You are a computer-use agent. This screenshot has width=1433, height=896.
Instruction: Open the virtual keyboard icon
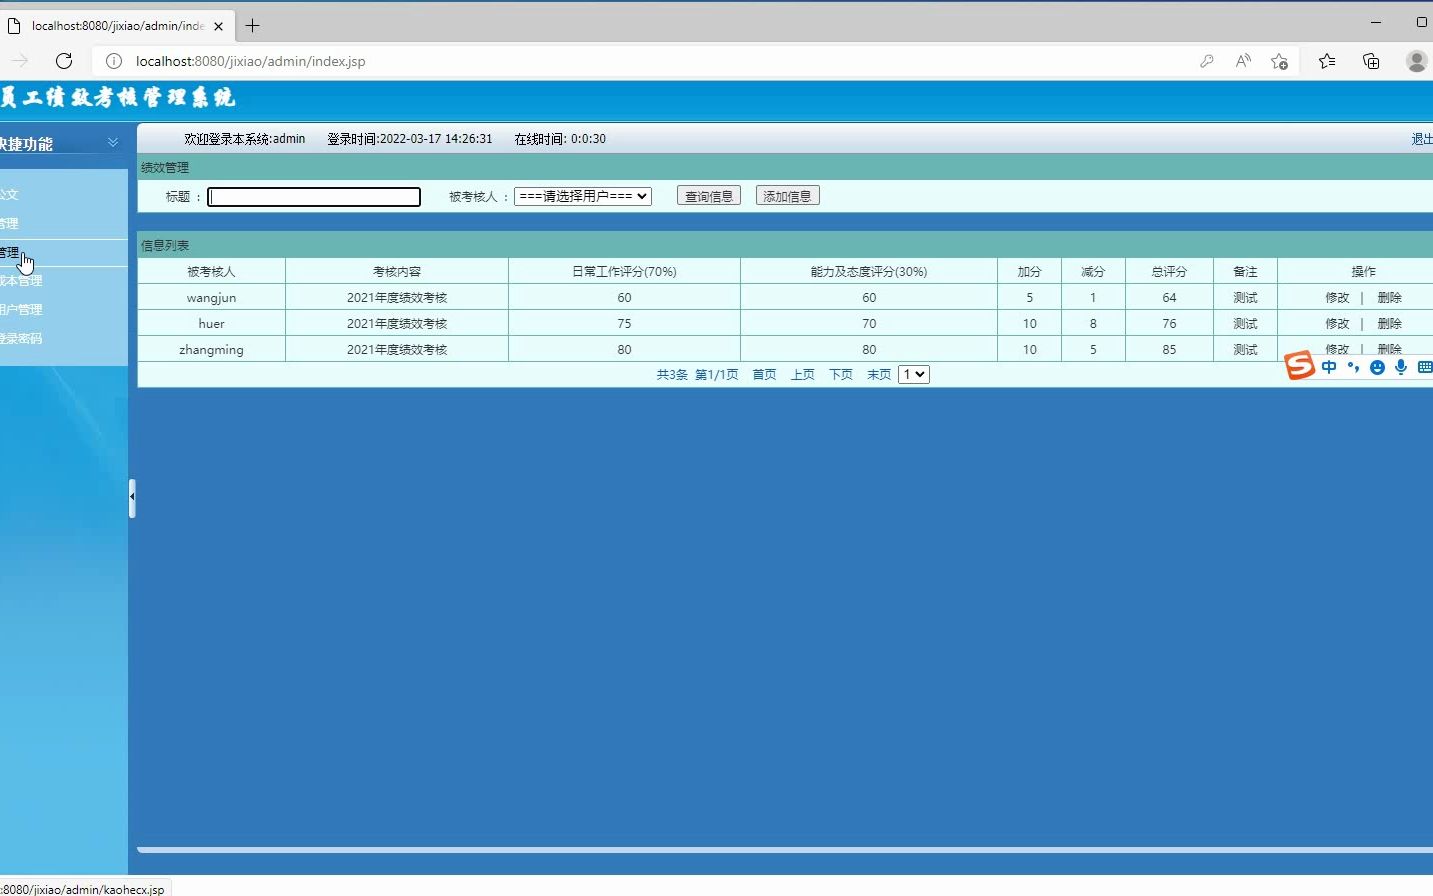tap(1425, 367)
